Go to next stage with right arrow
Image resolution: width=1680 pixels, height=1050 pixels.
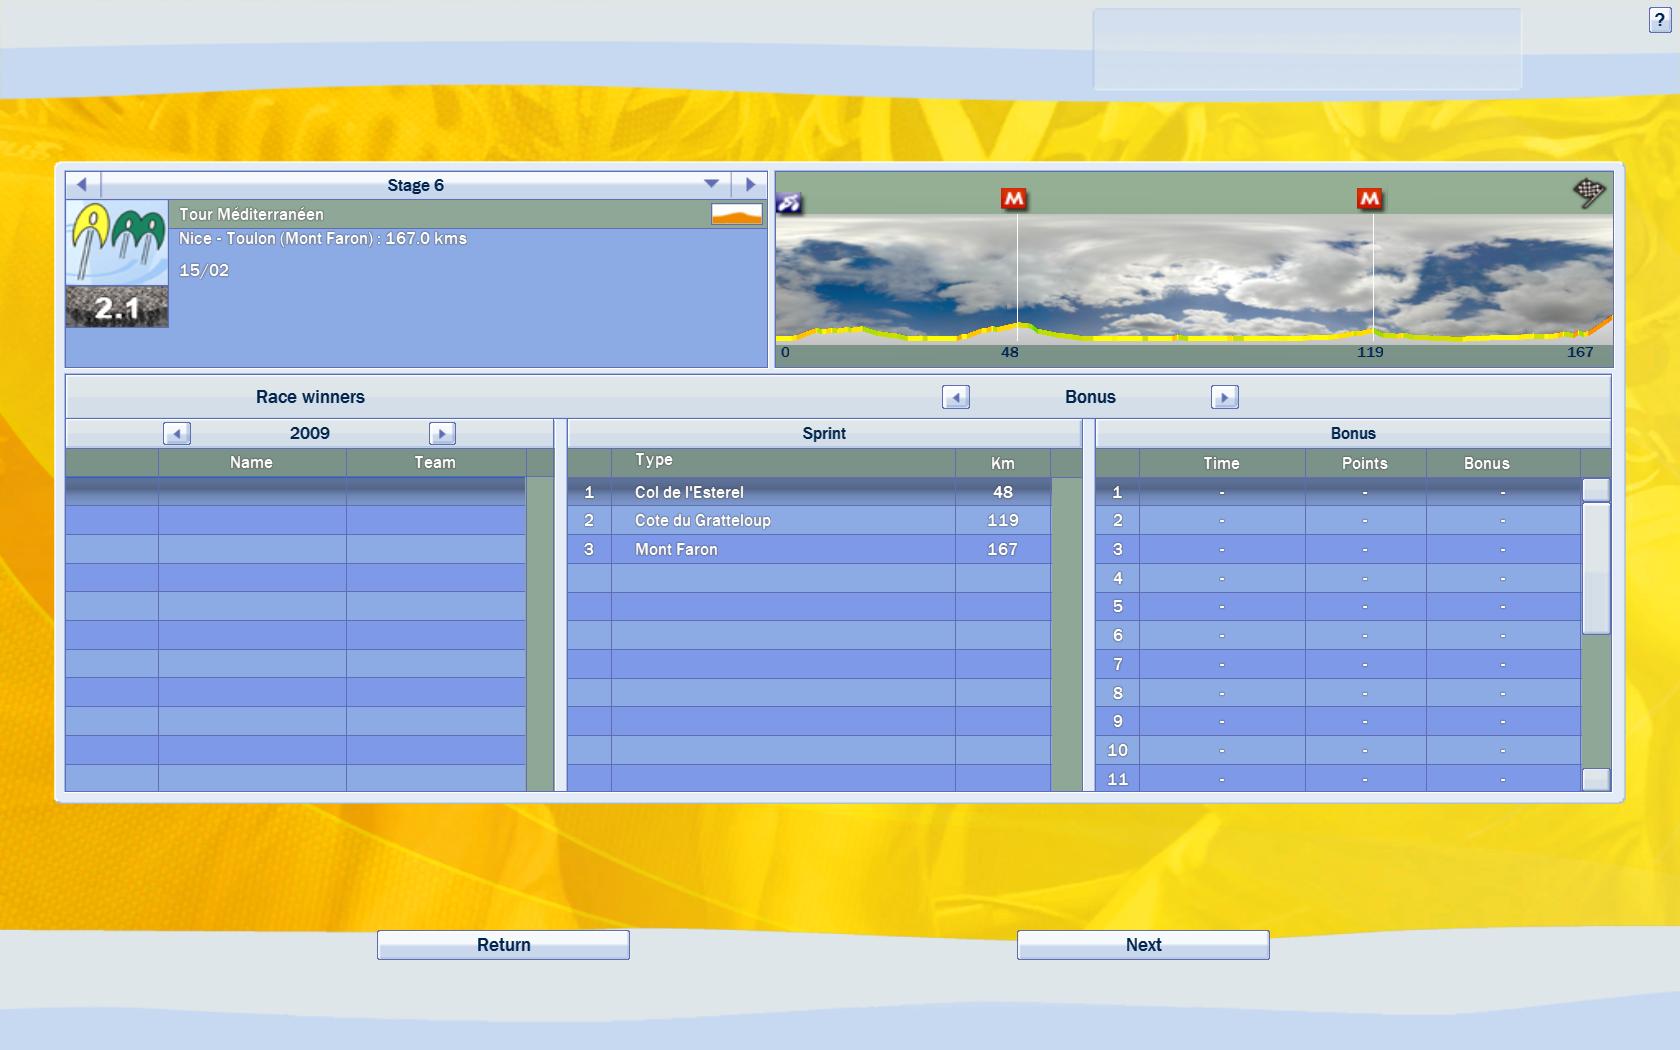tap(750, 185)
